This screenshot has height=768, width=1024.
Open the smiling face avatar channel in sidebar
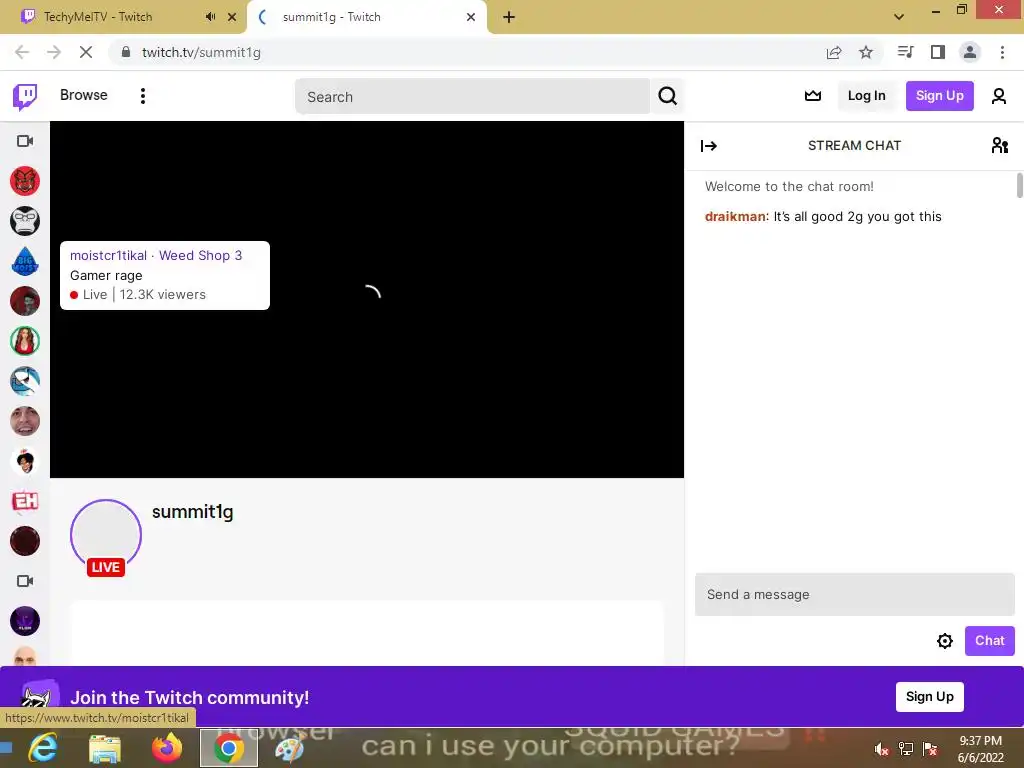[25, 421]
